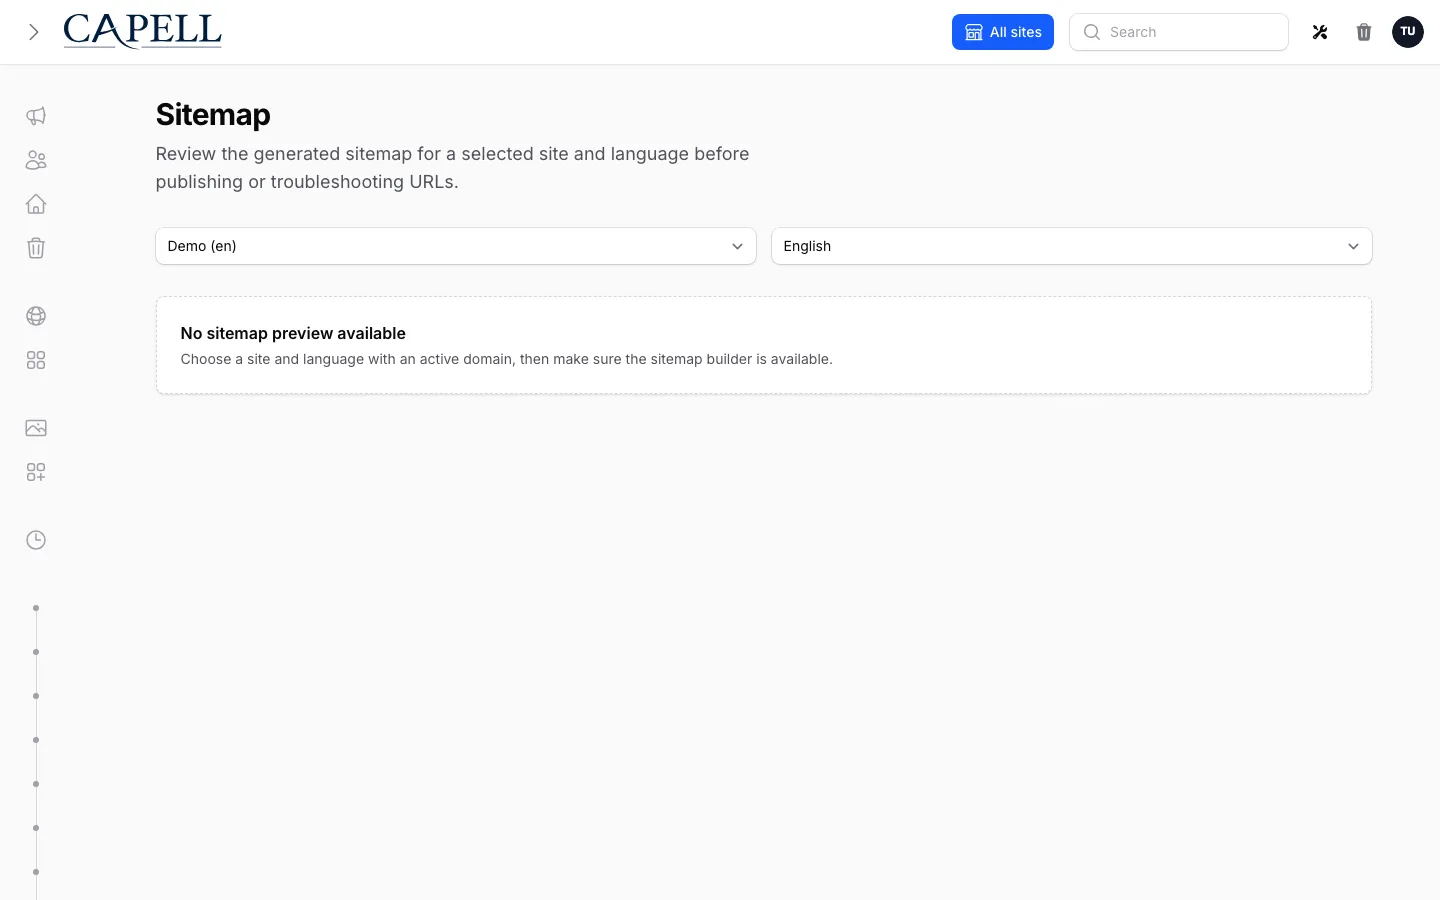Open the megaphone announcements sidebar icon
Image resolution: width=1440 pixels, height=900 pixels.
tap(36, 116)
